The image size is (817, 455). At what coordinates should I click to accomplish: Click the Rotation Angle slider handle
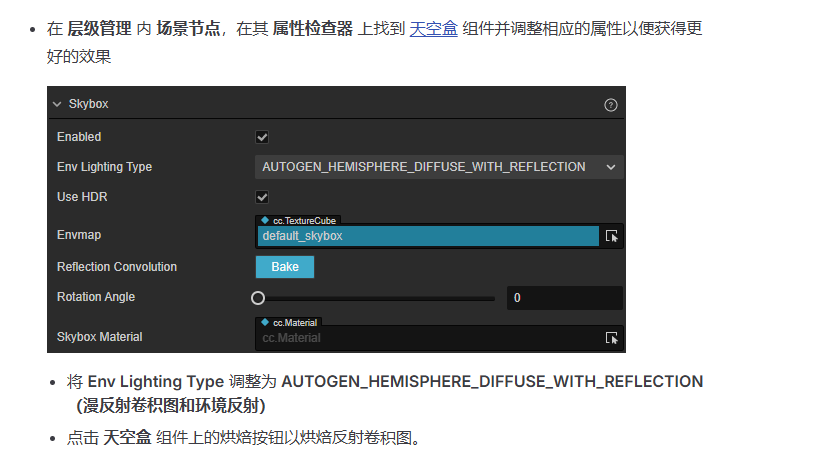coord(258,297)
